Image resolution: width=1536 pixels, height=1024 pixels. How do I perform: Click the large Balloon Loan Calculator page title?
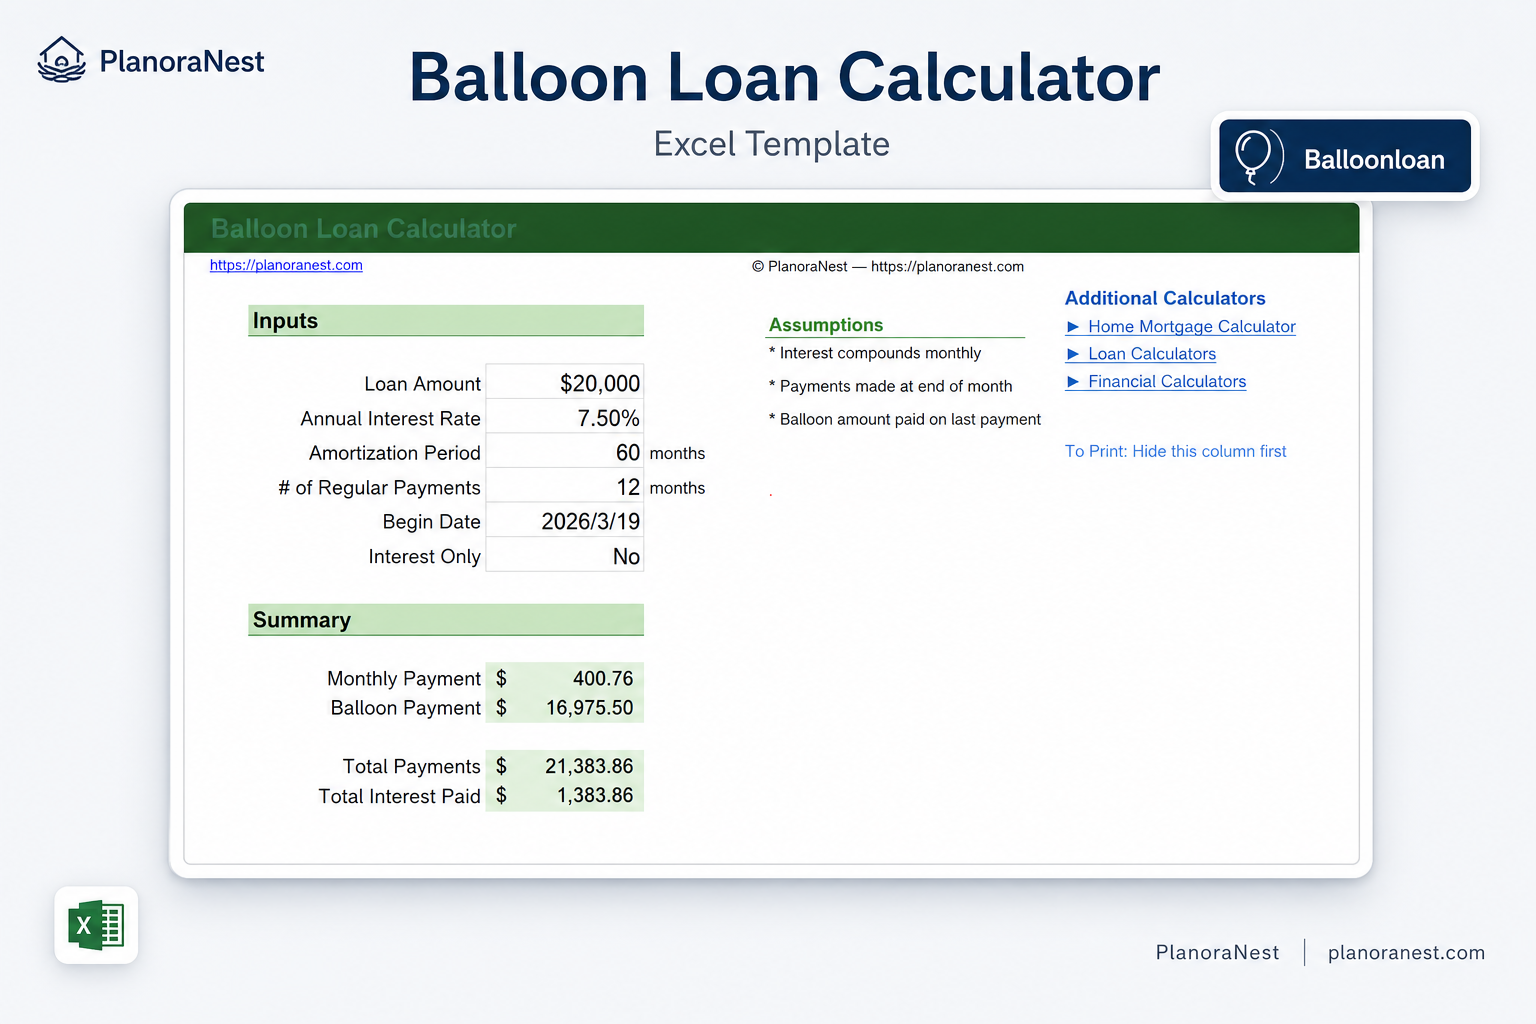[784, 78]
